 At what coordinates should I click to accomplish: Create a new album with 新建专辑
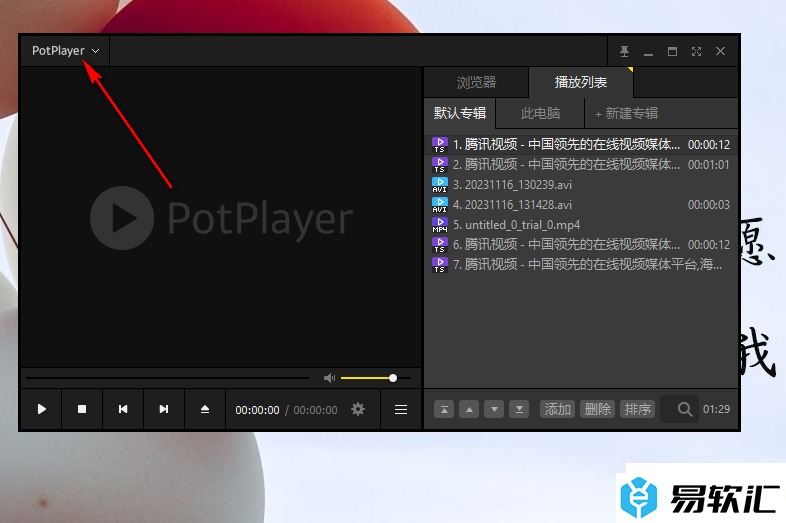[x=627, y=113]
